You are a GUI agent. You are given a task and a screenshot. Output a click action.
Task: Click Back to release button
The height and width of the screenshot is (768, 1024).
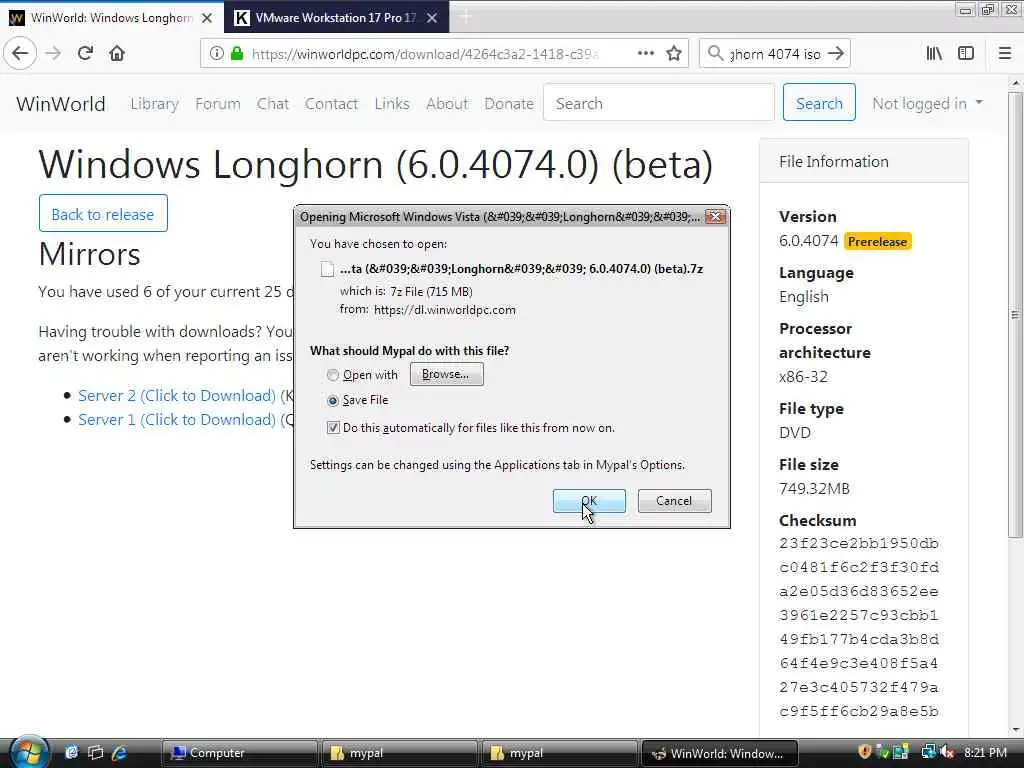103,214
